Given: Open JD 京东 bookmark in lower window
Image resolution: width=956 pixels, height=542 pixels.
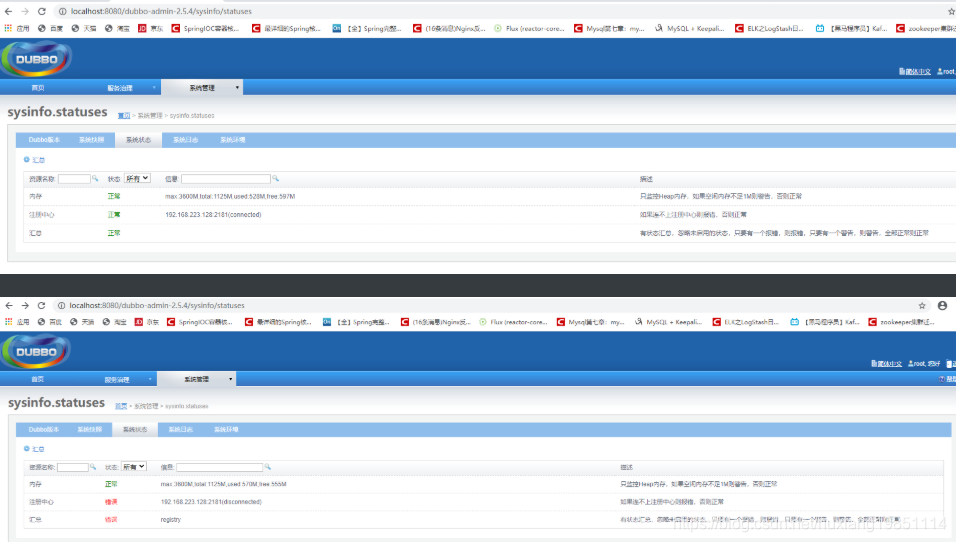Looking at the screenshot, I should coord(147,322).
